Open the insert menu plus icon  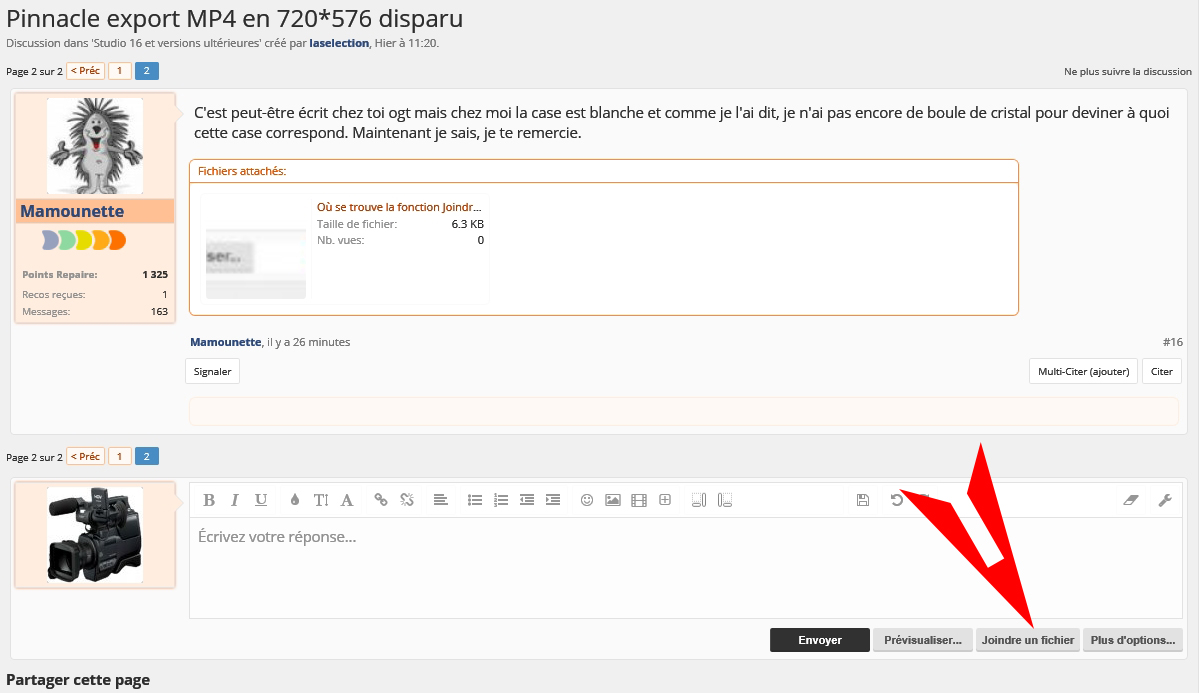pyautogui.click(x=665, y=500)
